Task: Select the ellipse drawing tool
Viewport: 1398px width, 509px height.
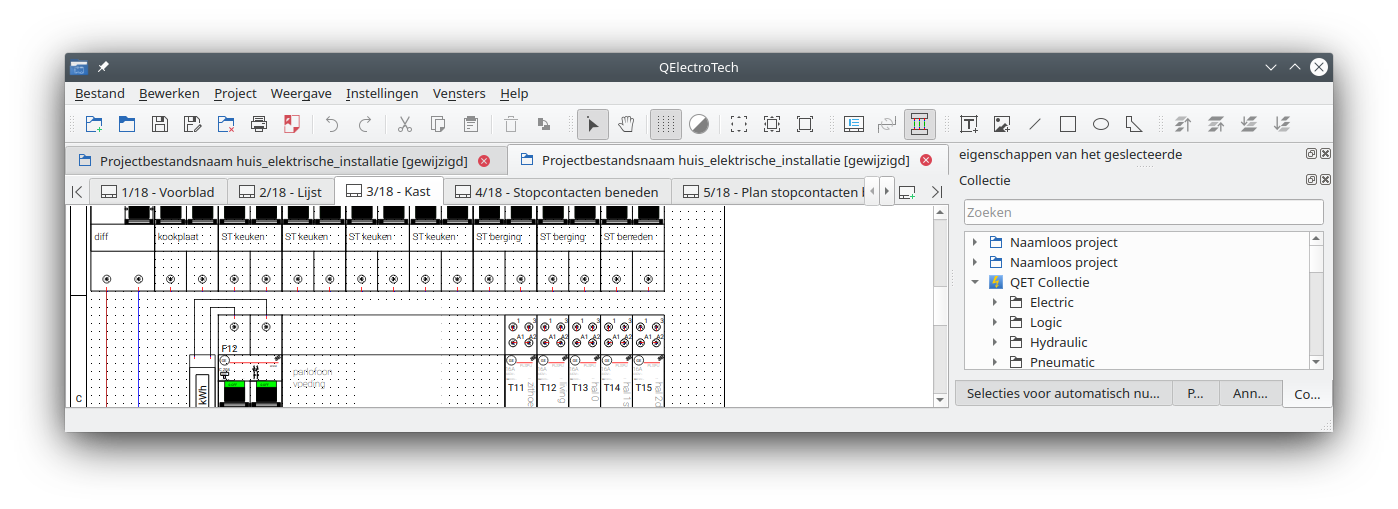Action: click(1100, 124)
